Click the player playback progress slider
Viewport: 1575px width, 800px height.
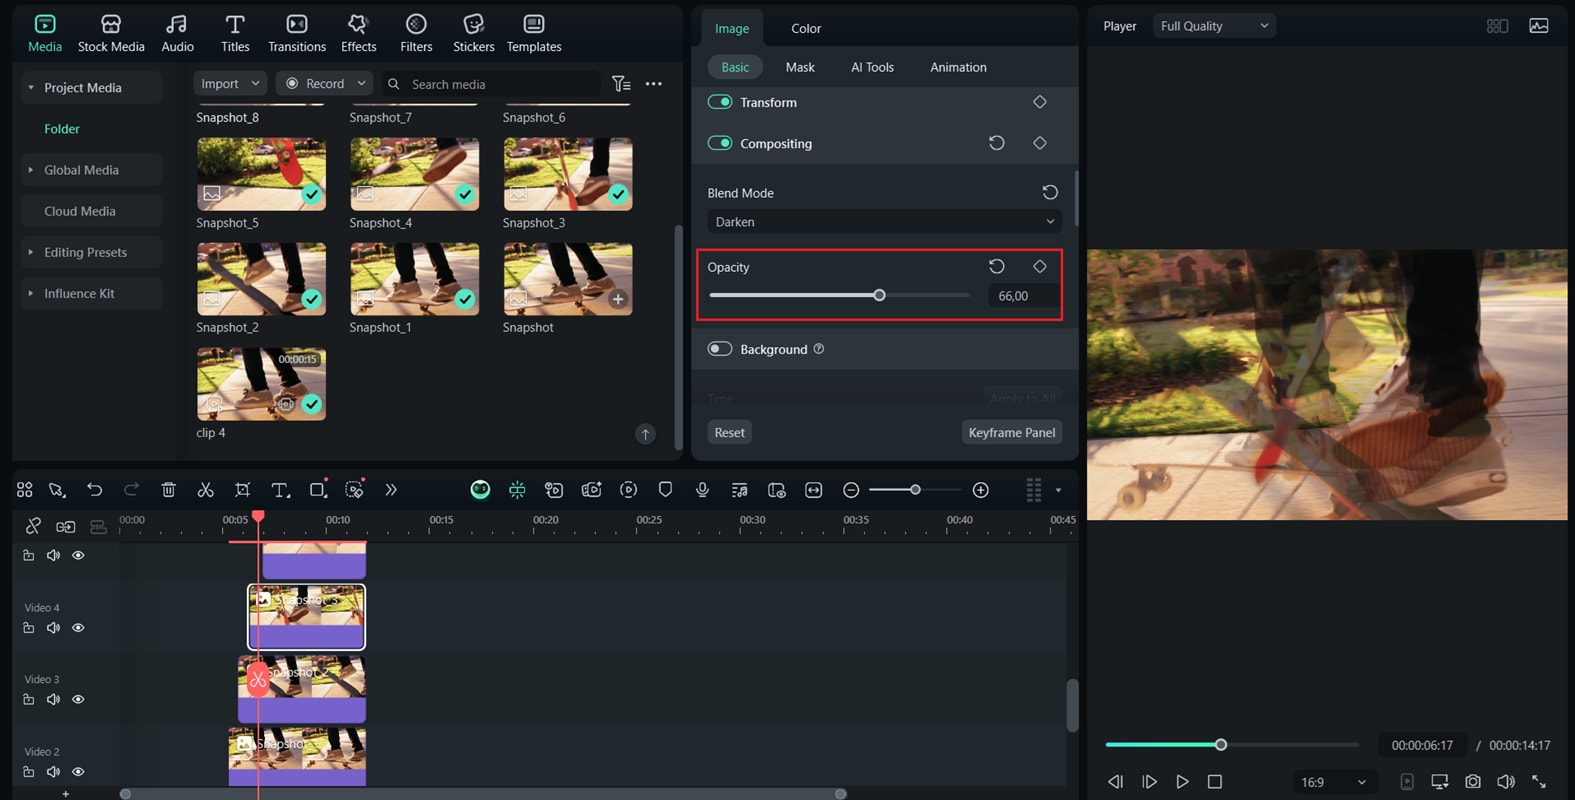[x=1221, y=745]
